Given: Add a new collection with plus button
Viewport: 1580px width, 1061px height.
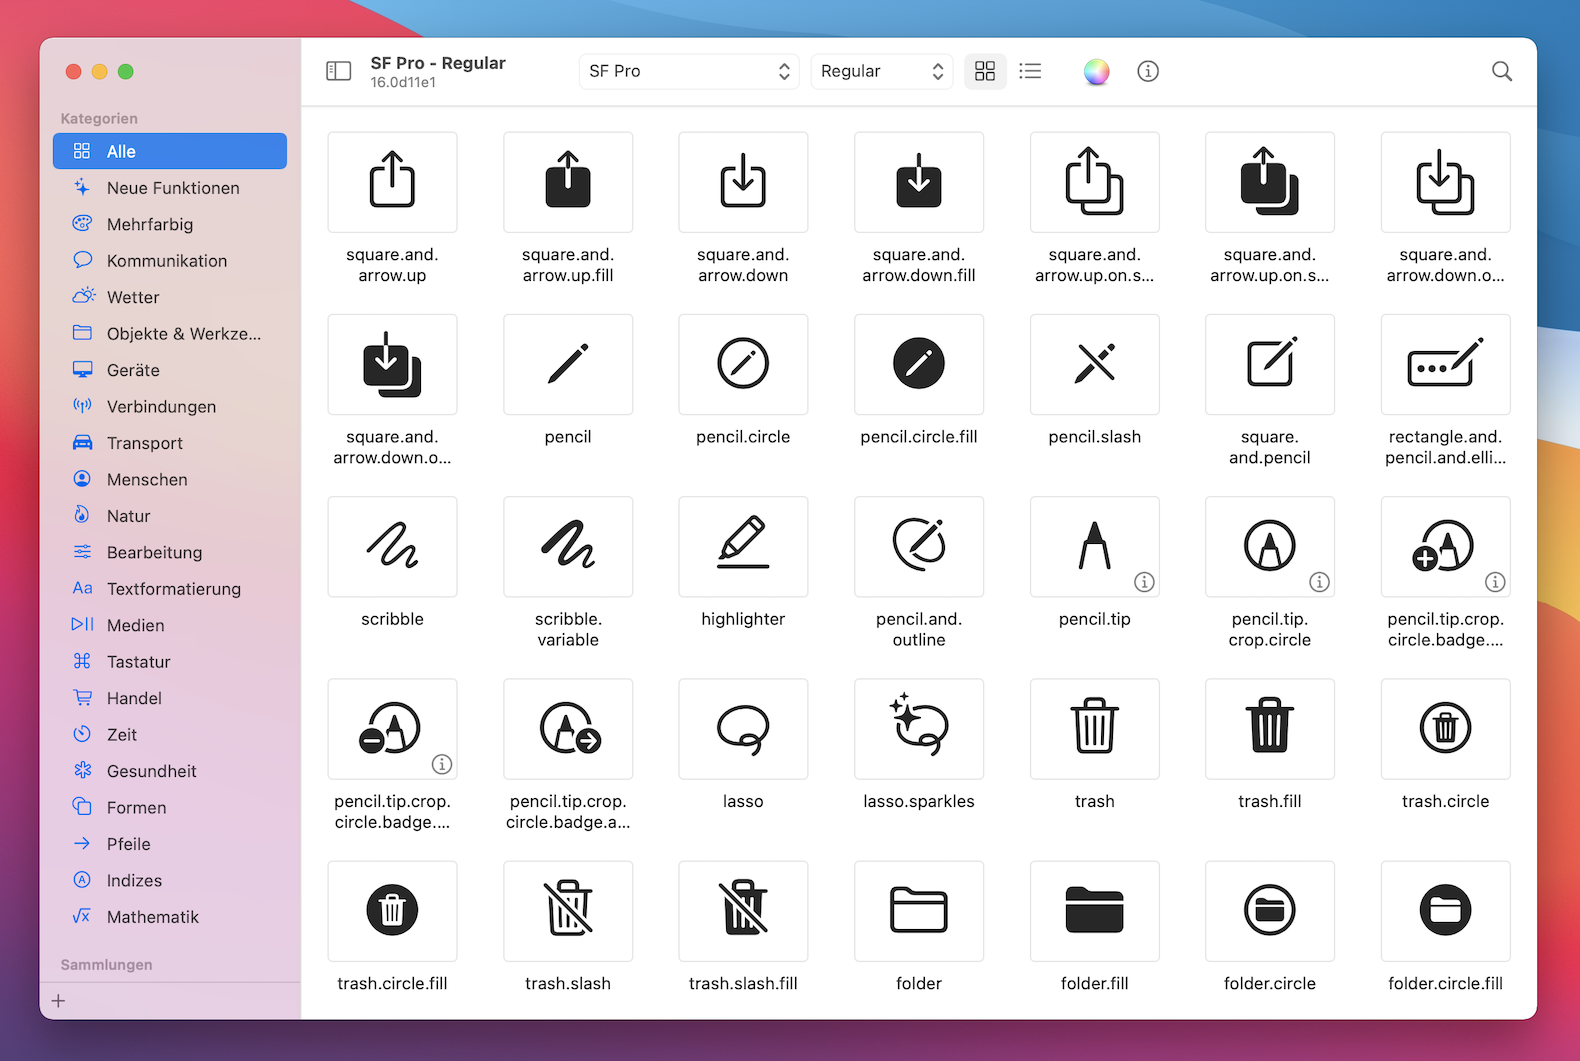Looking at the screenshot, I should pyautogui.click(x=59, y=1001).
